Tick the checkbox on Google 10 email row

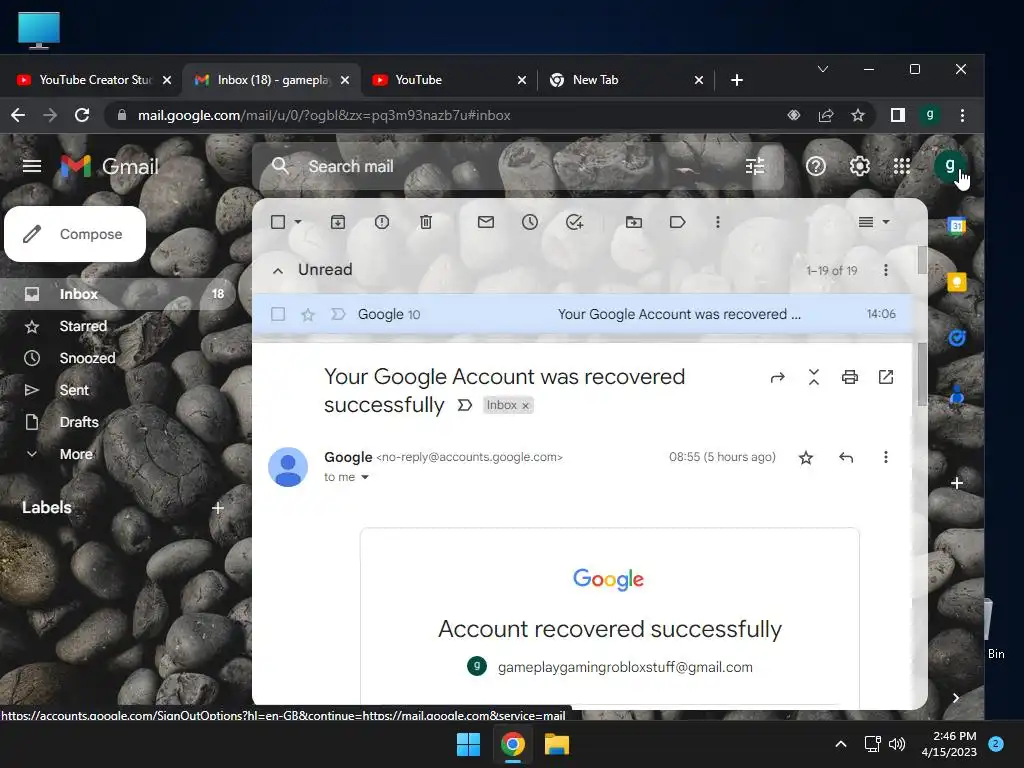(278, 314)
